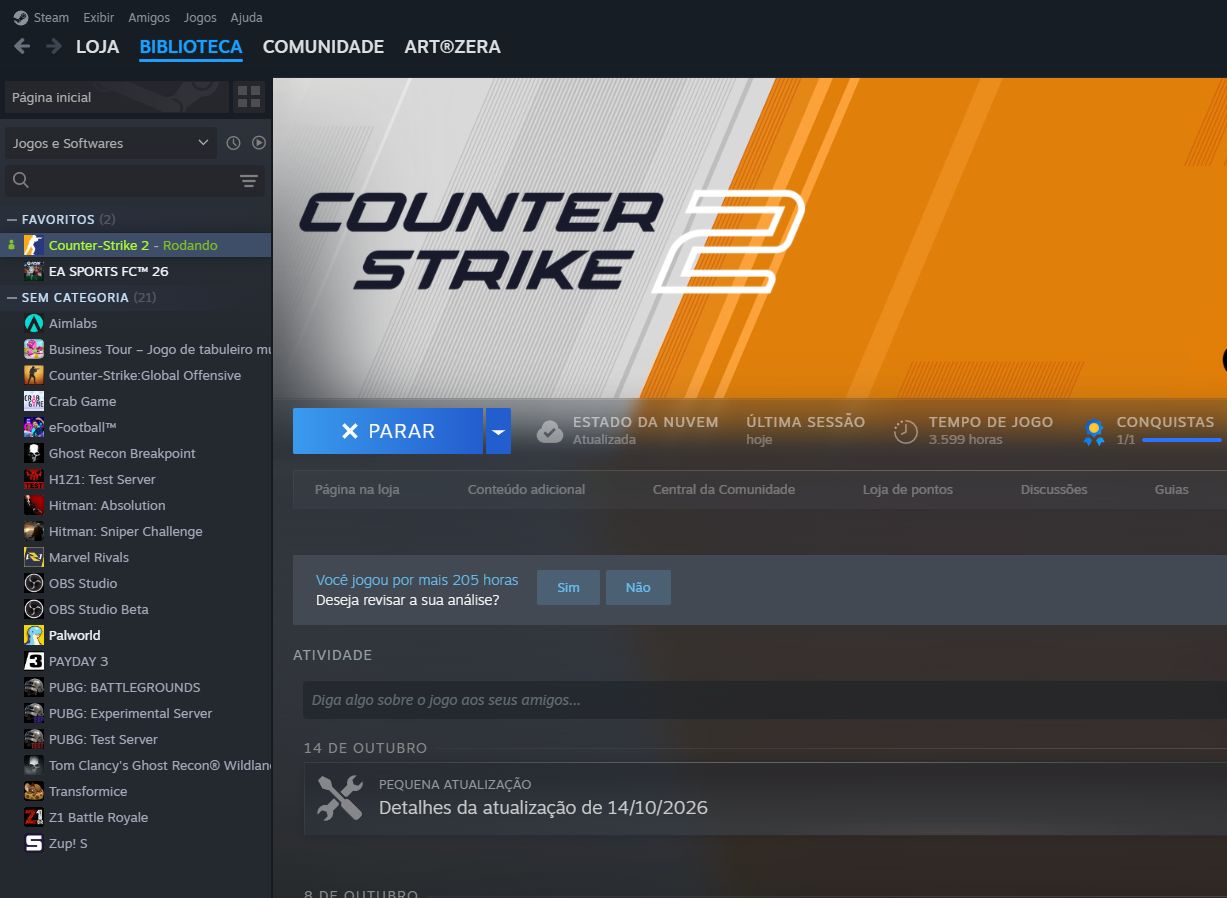
Task: Select Transformice entry
Action: (x=137, y=791)
